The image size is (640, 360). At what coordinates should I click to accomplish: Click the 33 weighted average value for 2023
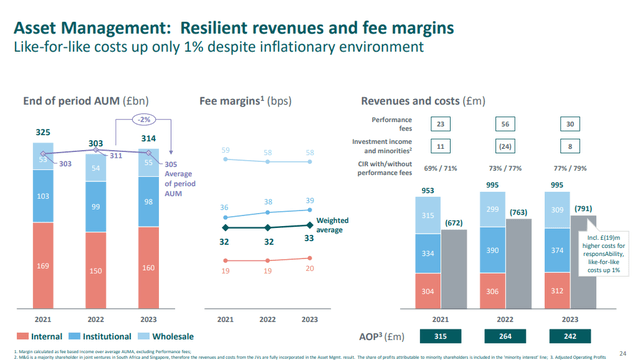tap(309, 238)
